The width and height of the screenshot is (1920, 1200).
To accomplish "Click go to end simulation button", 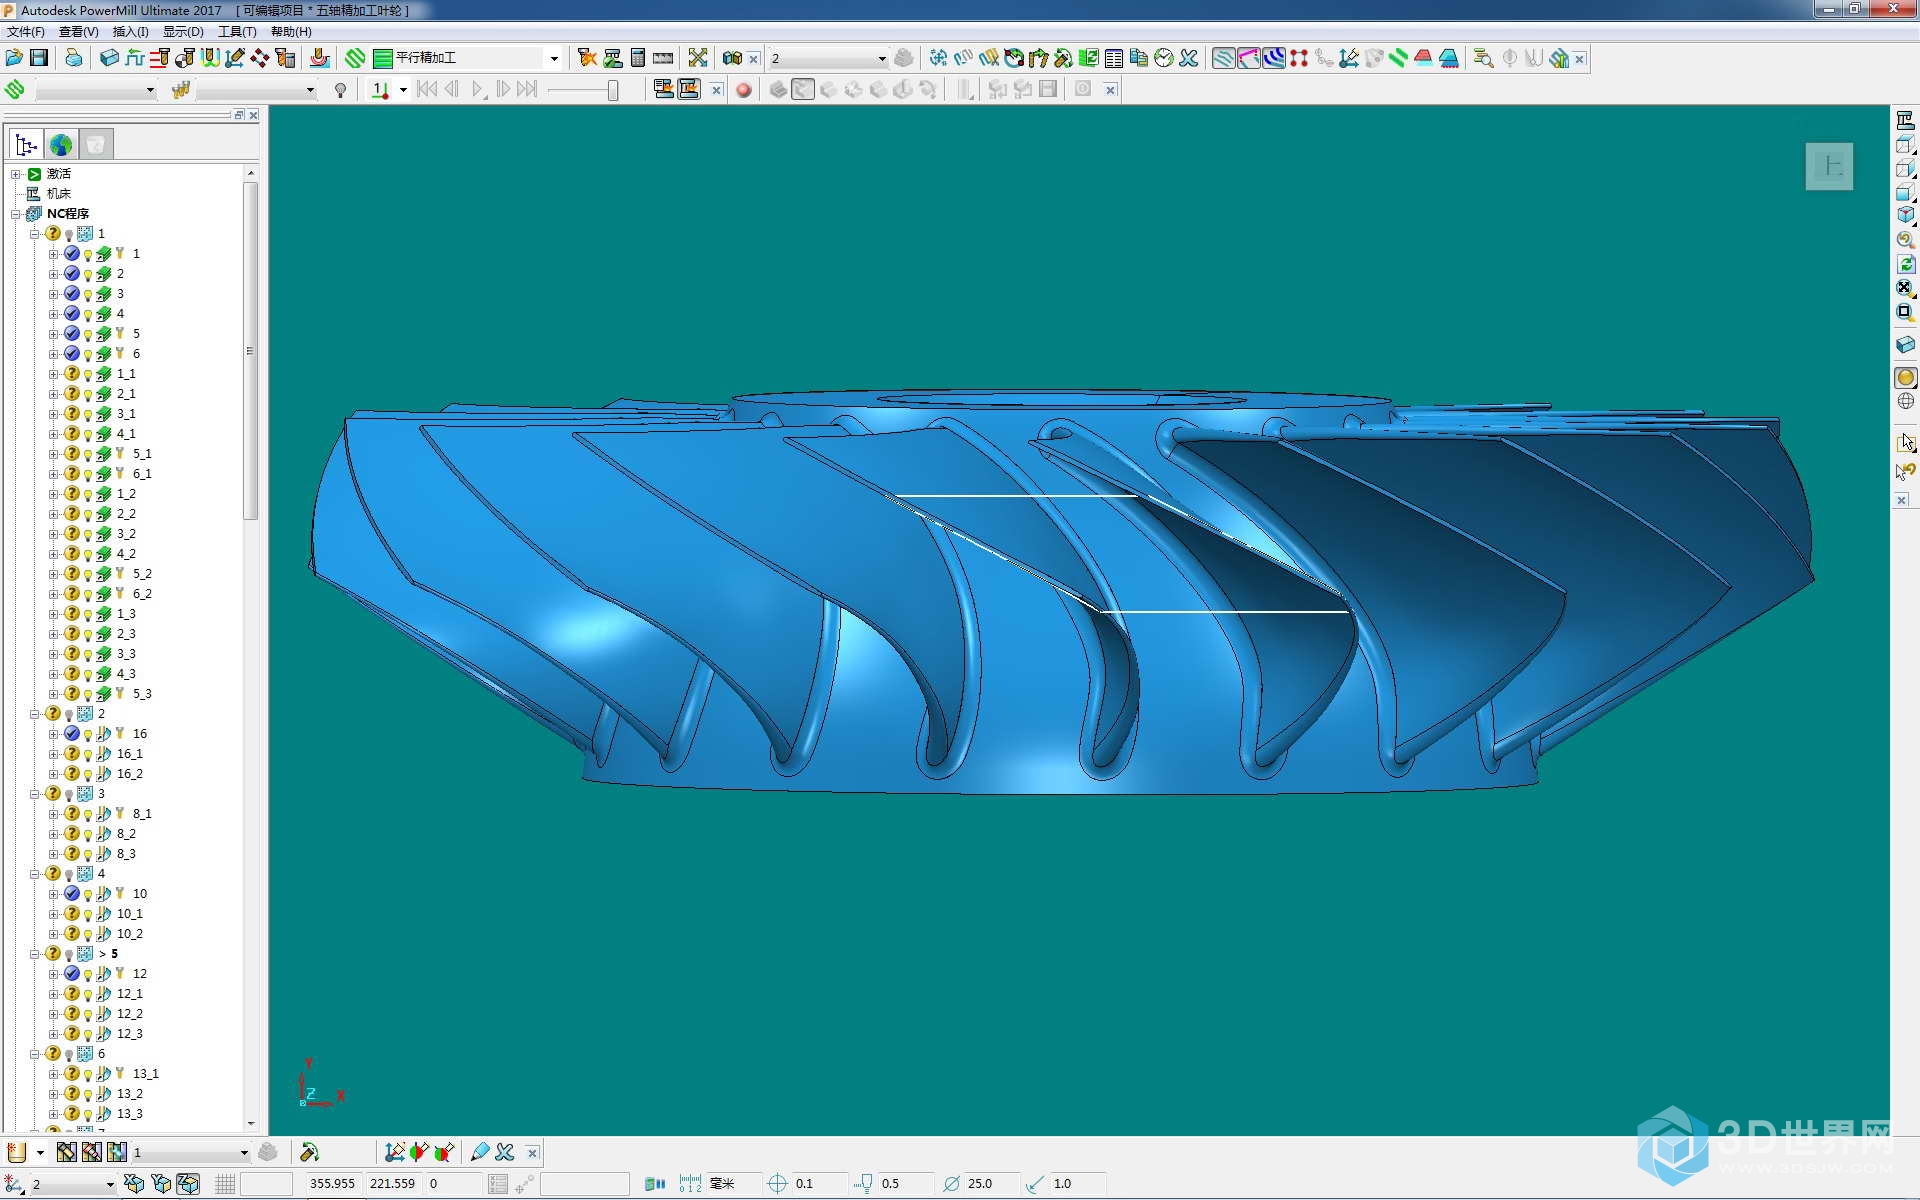I will (x=527, y=90).
